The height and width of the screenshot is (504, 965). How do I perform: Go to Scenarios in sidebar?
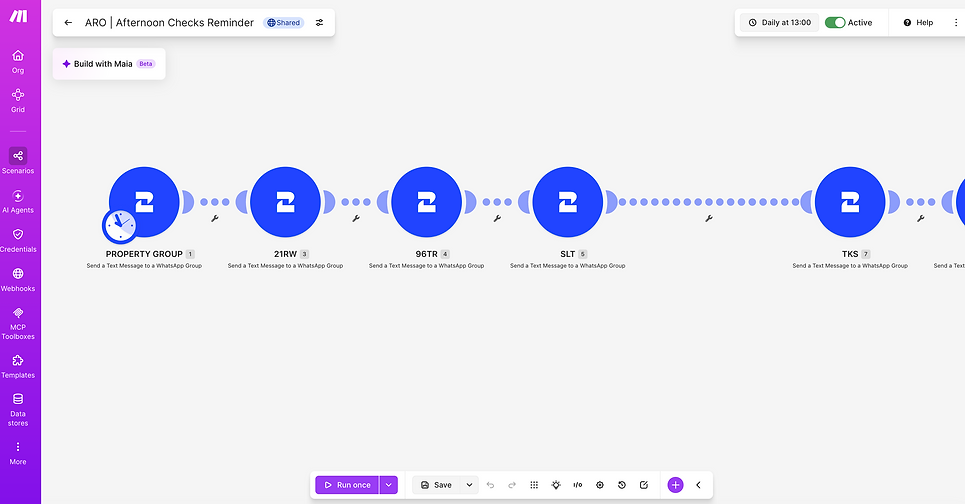18,161
